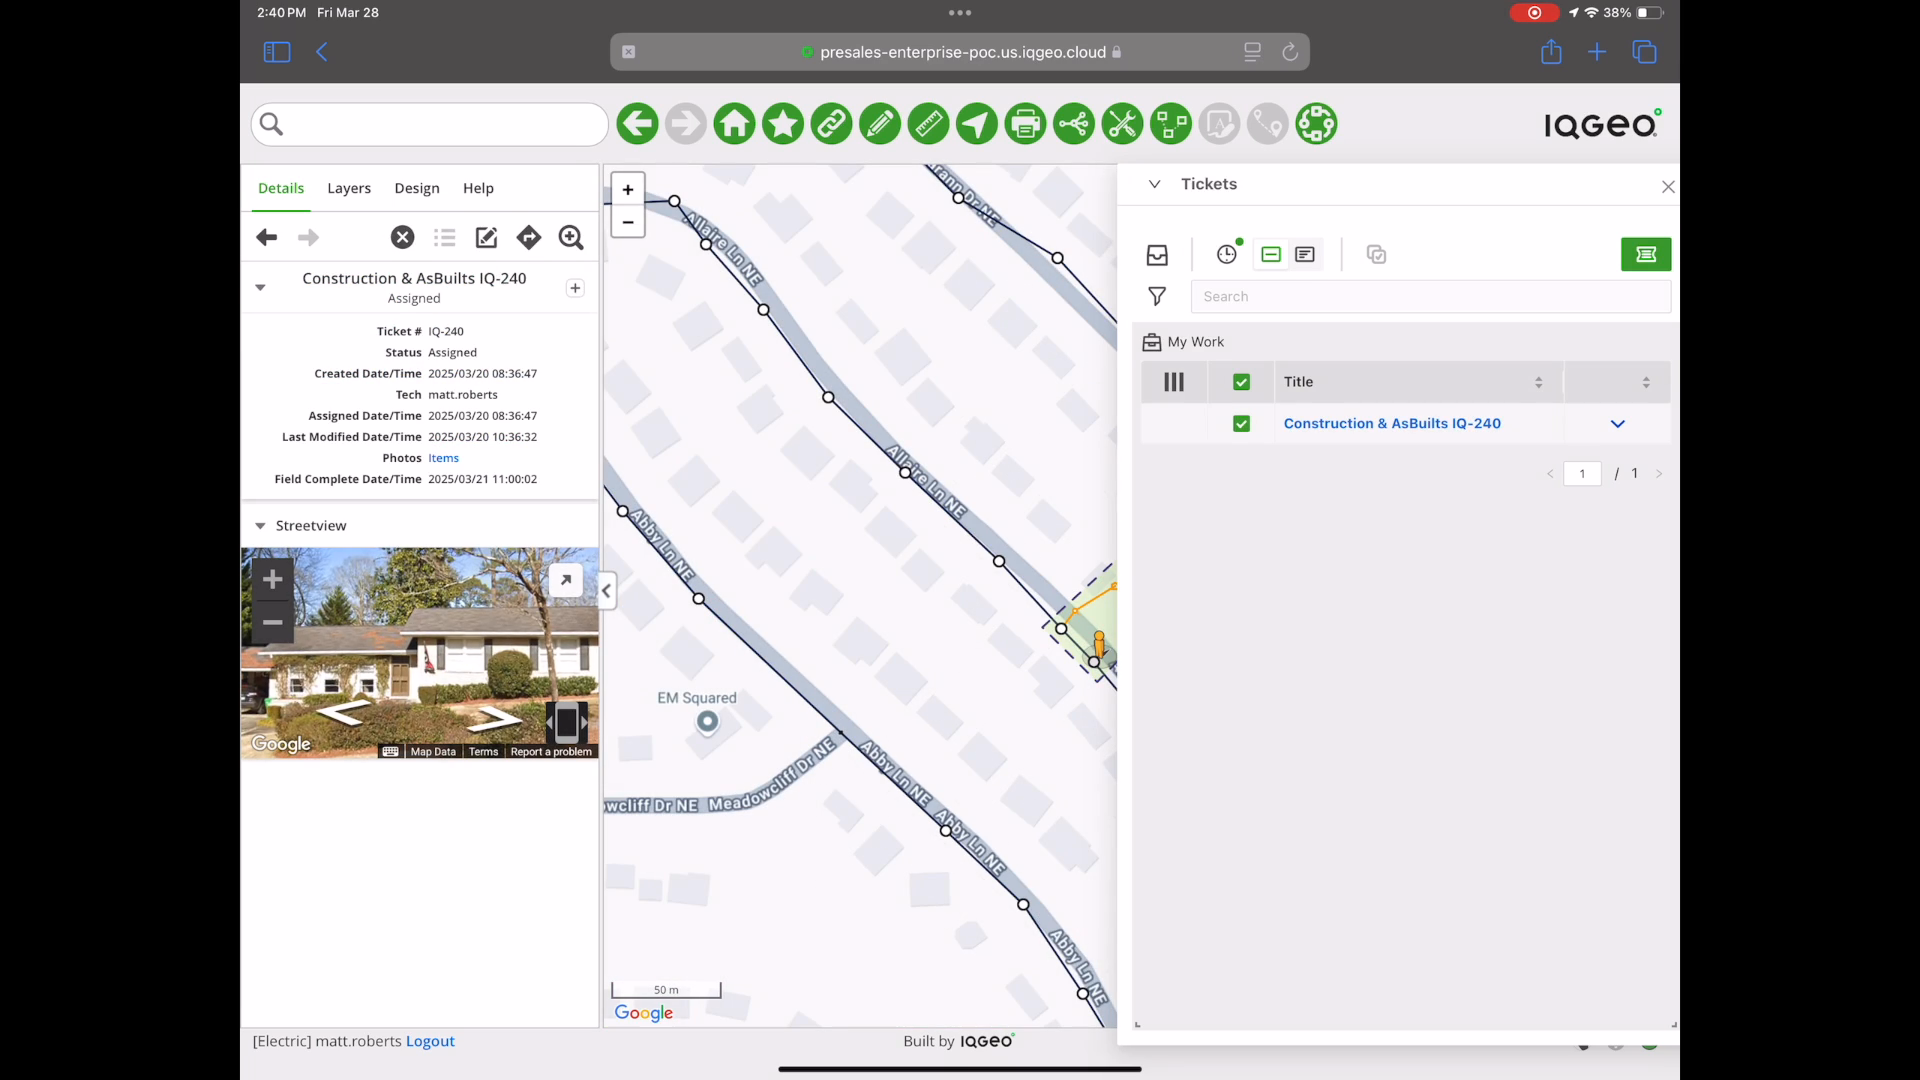Click the Logout link
This screenshot has height=1080, width=1920.
click(x=430, y=1041)
